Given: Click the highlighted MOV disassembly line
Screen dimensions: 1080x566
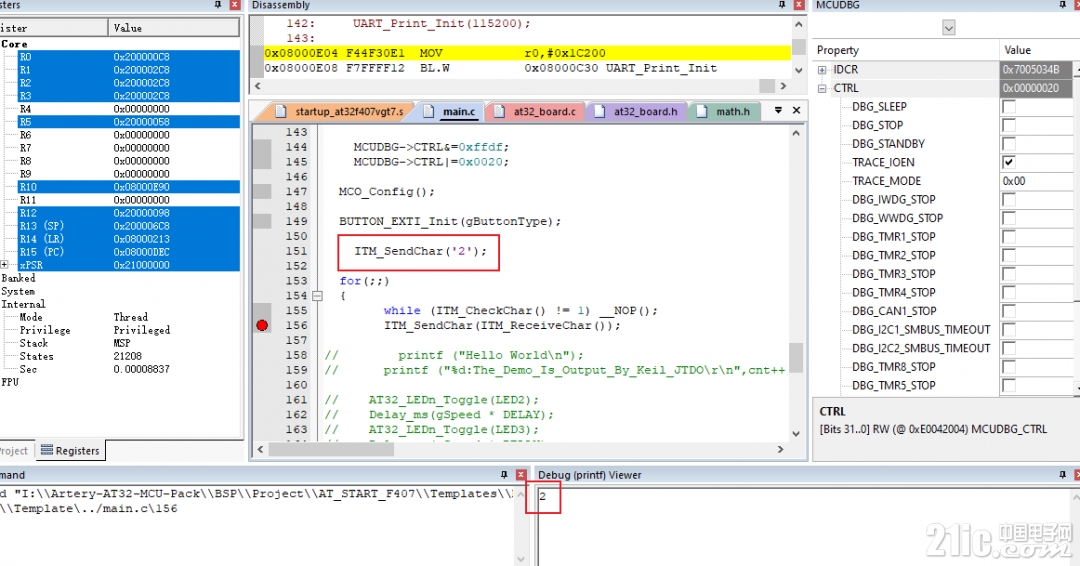Looking at the screenshot, I should [527, 53].
